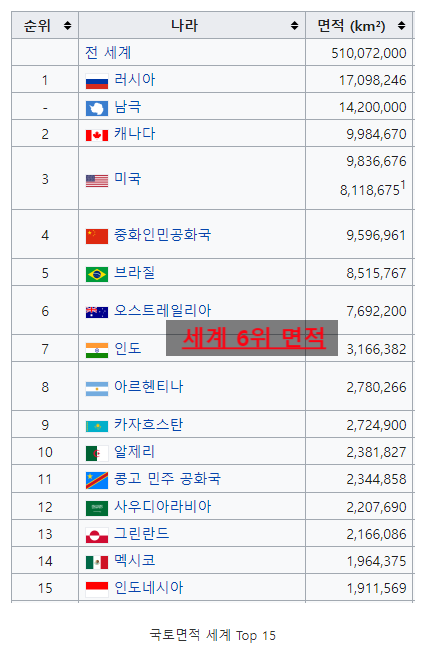Select Brazil's area 8,515,767
The image size is (427, 650).
tap(376, 274)
